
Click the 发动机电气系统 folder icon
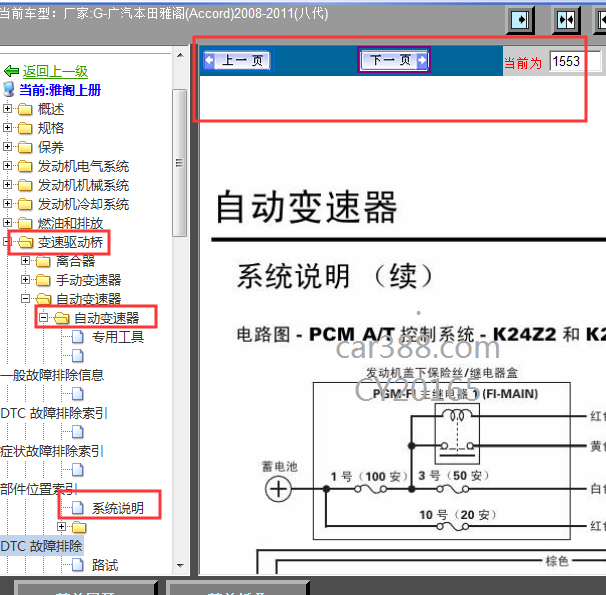25,167
